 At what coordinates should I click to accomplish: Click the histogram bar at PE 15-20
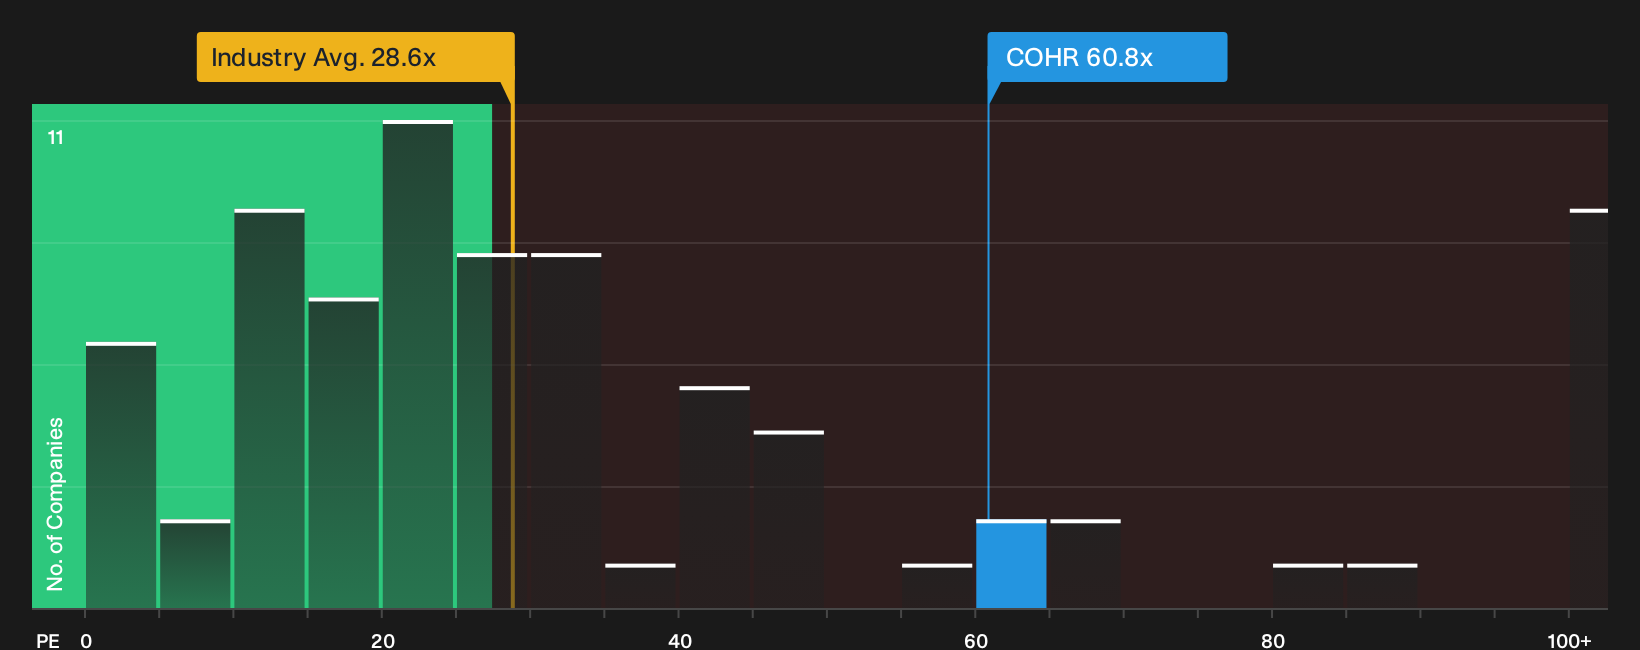[x=344, y=453]
